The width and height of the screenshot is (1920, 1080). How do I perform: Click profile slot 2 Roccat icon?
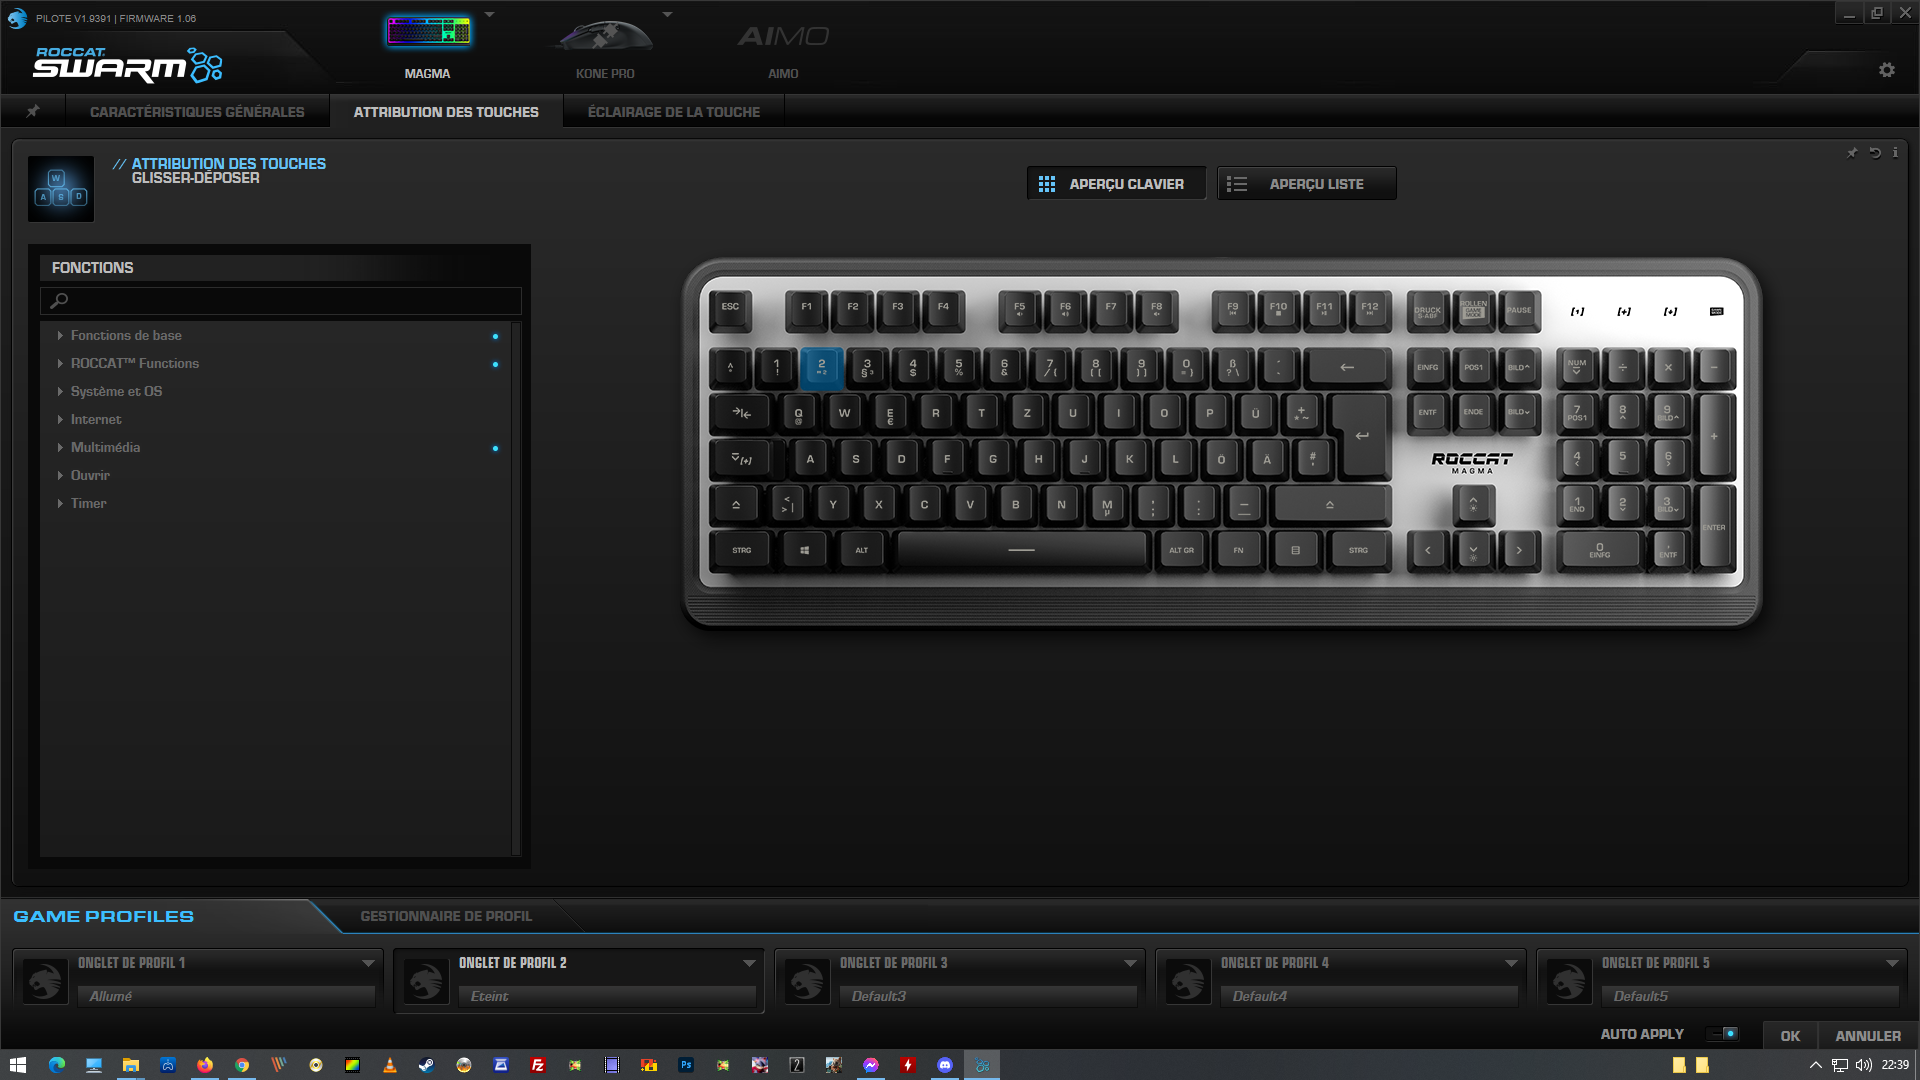point(426,980)
